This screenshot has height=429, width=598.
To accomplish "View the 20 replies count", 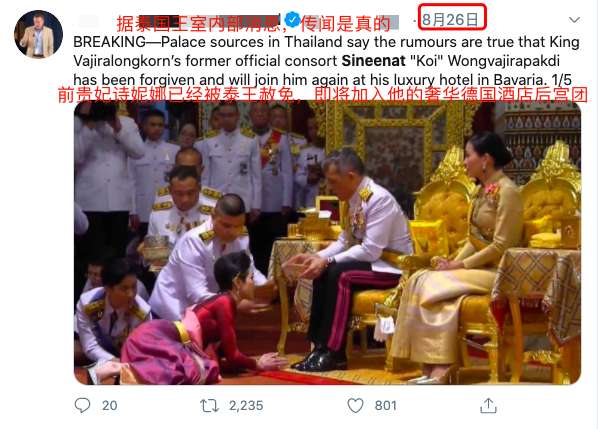I will click(x=109, y=405).
